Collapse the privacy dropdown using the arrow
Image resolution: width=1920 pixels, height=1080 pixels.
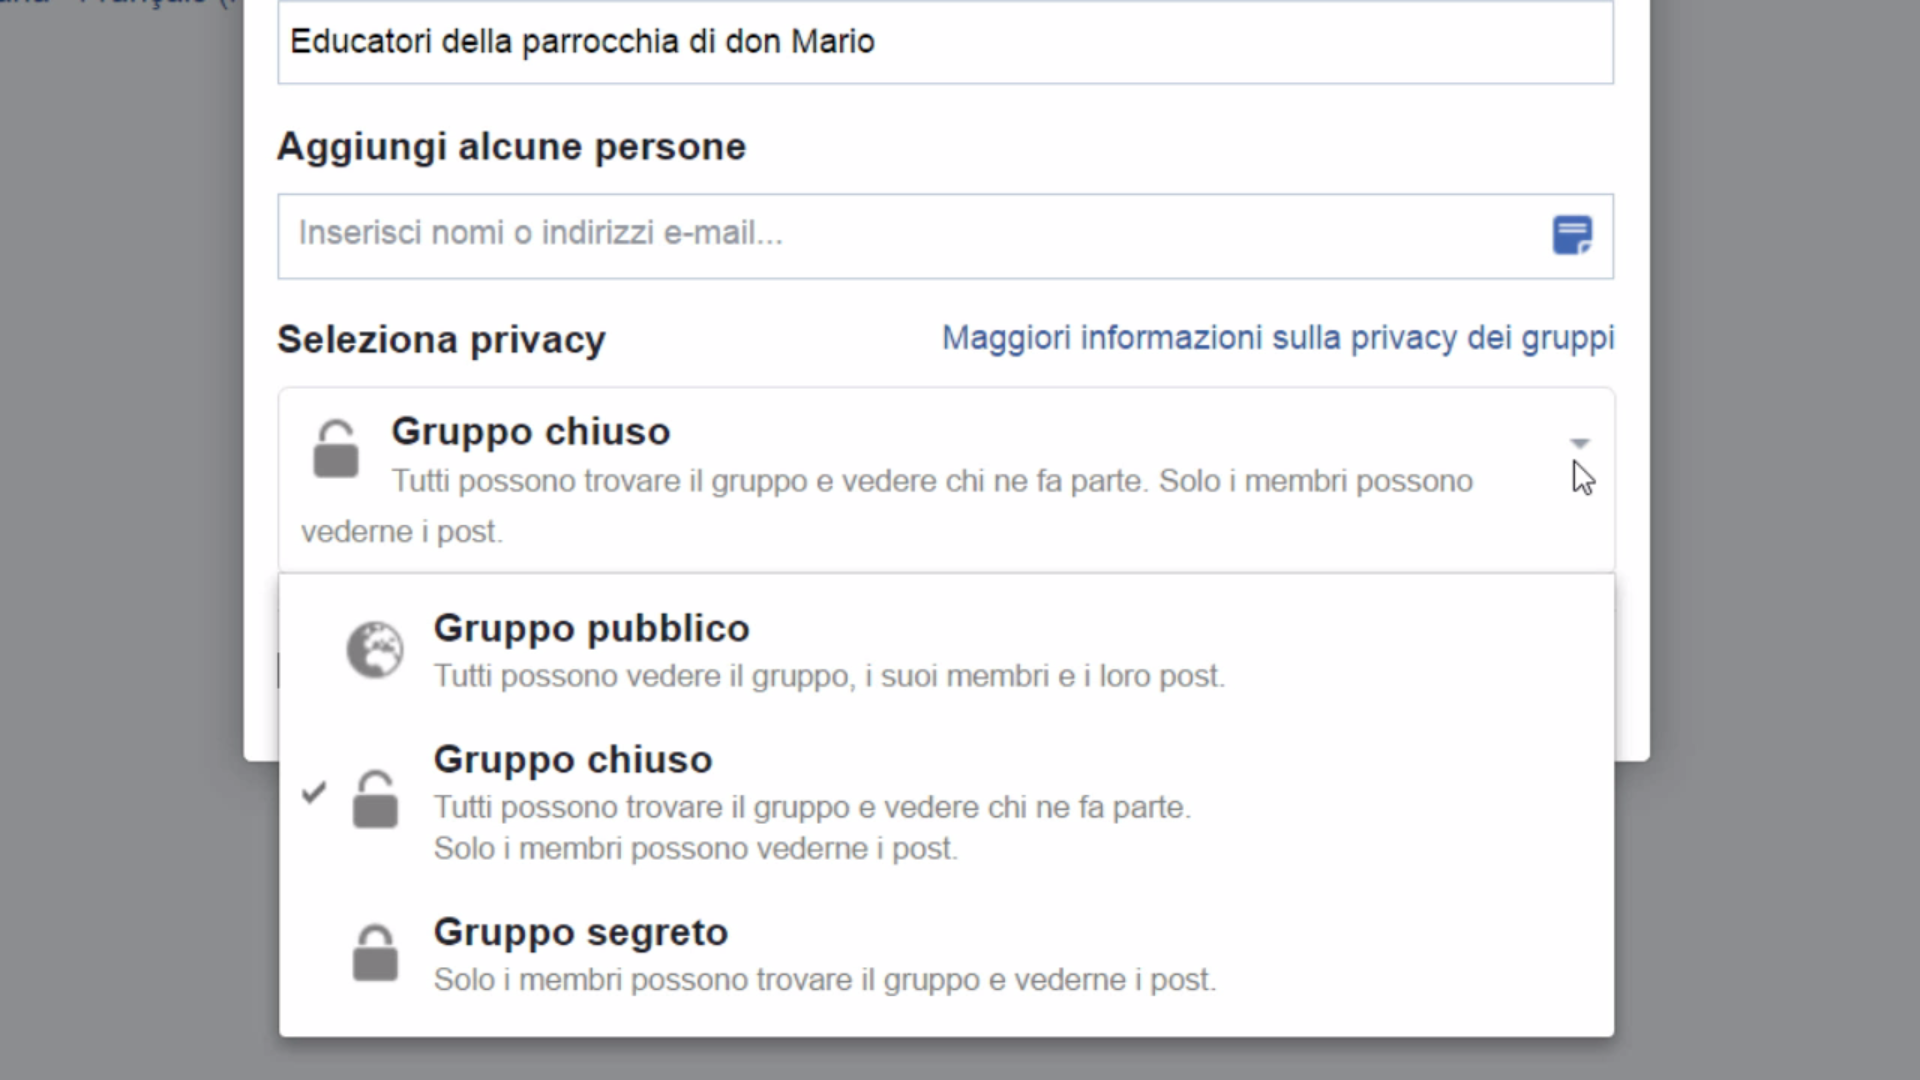1579,443
